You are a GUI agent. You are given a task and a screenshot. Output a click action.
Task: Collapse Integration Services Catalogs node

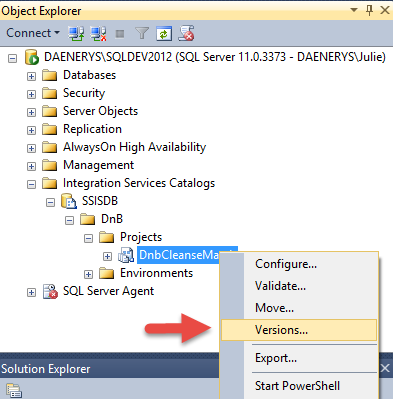pos(31,184)
